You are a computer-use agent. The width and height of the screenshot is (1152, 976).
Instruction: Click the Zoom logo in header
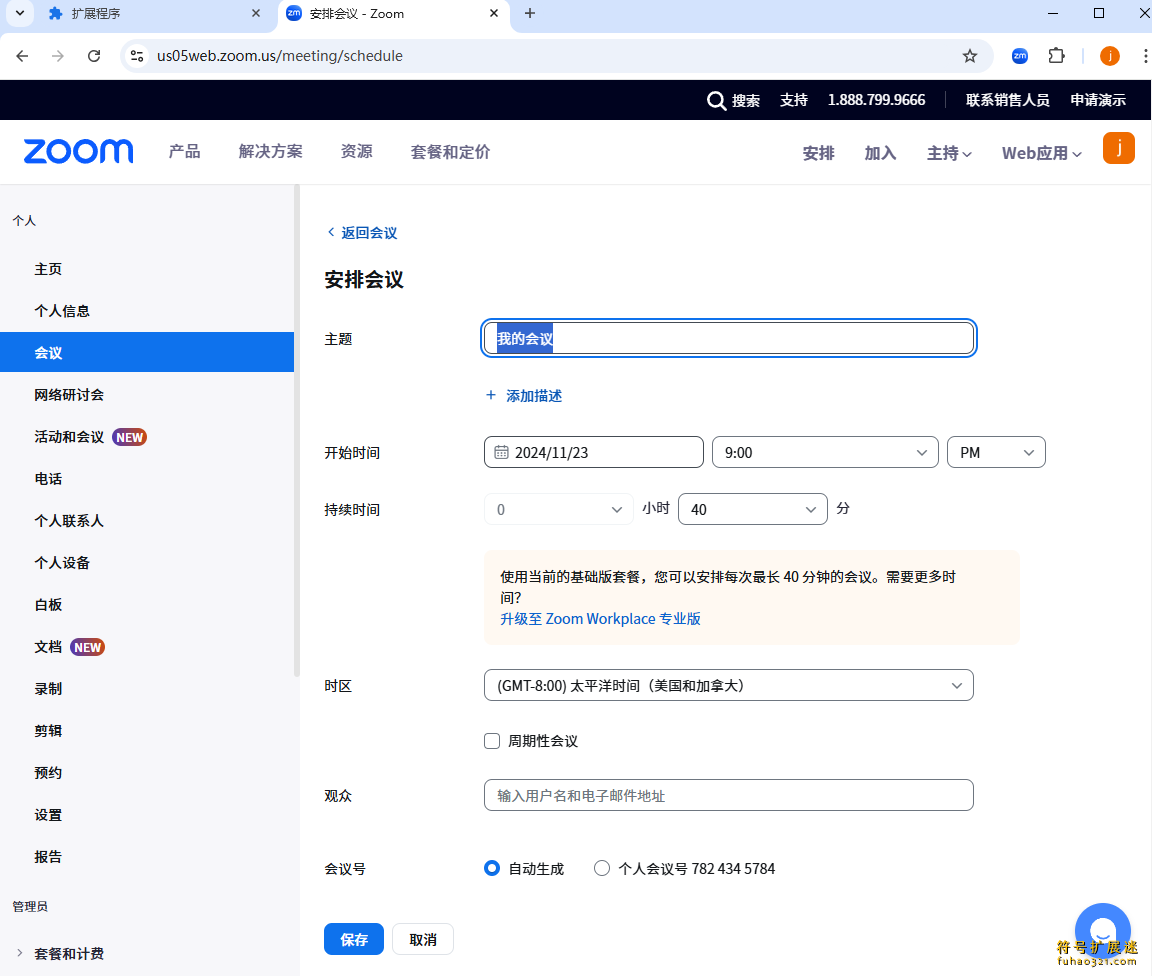(x=79, y=151)
